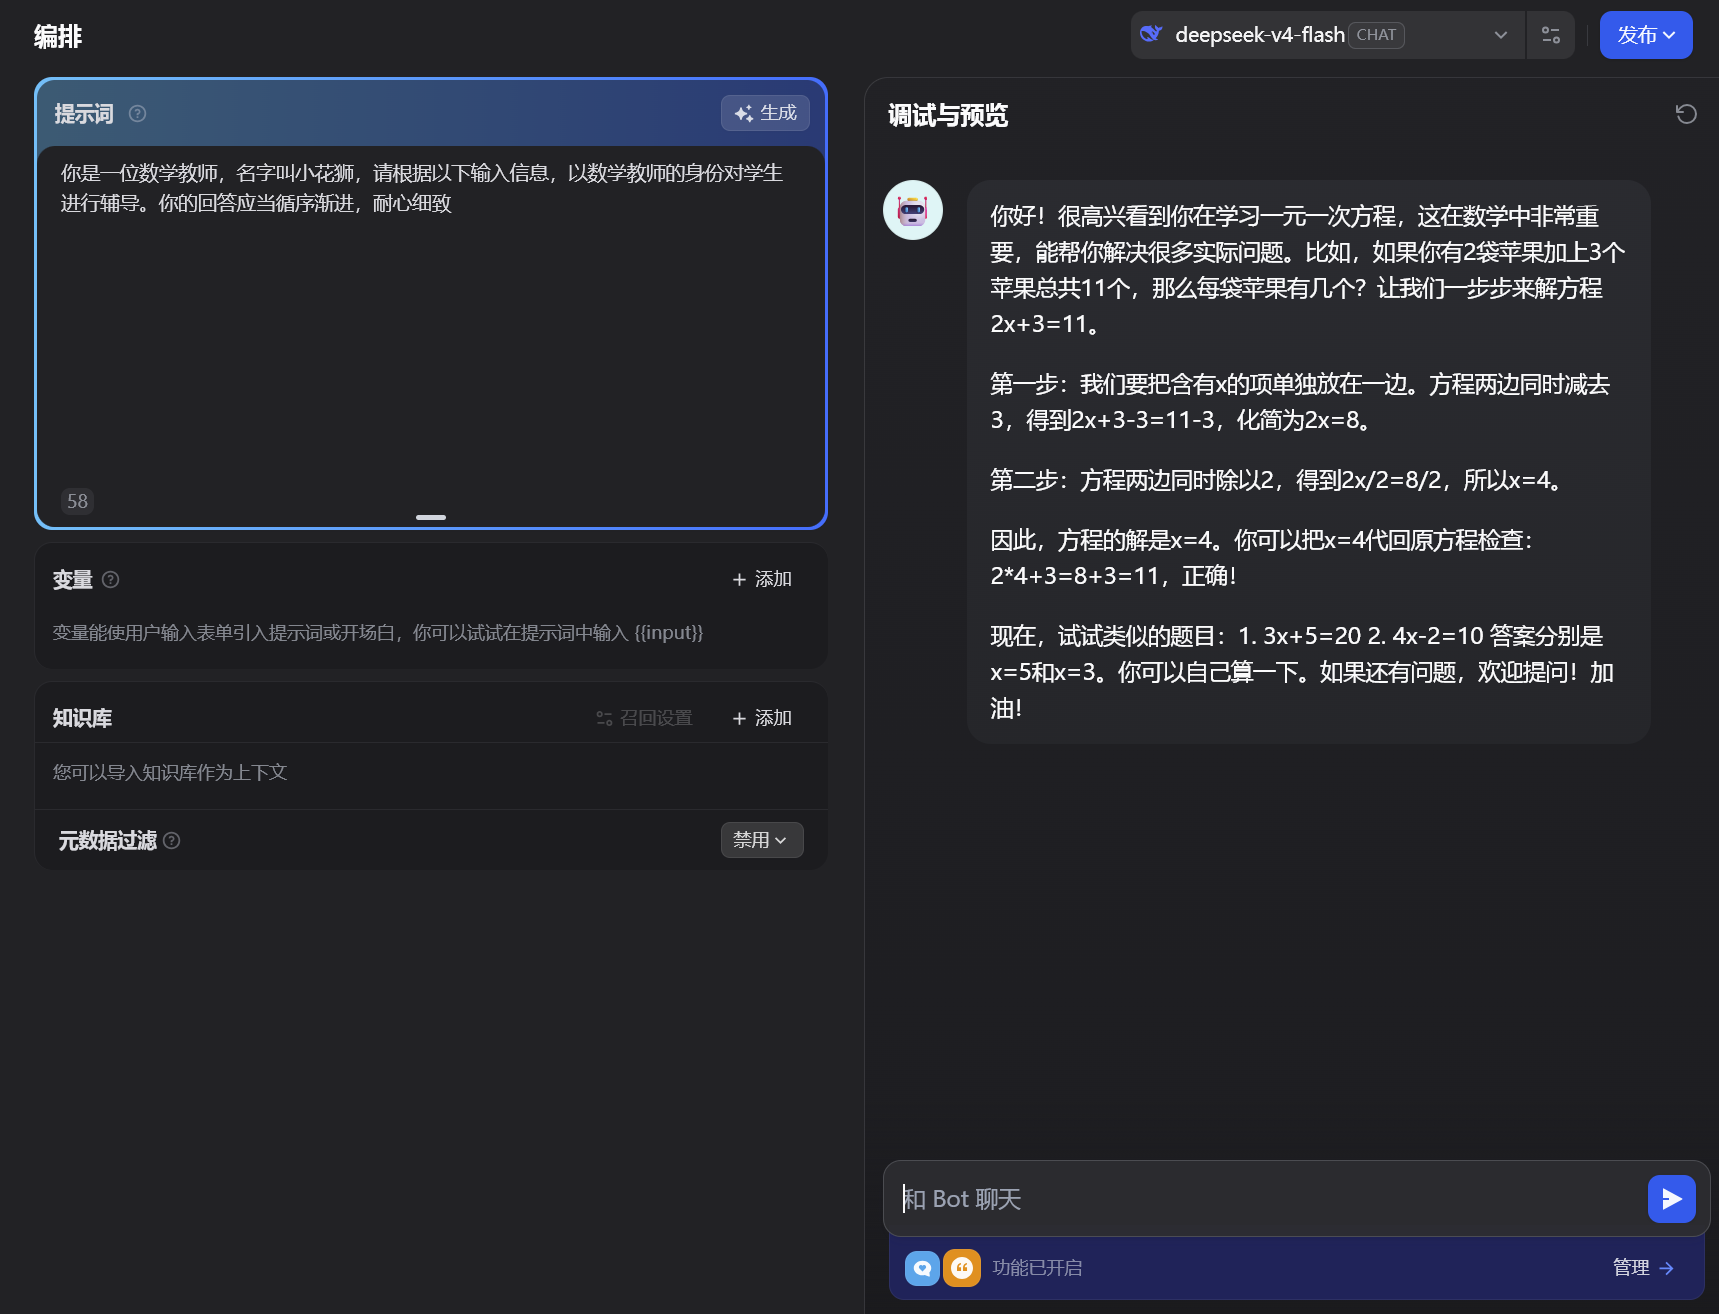
Task: Open 召回设置 retrieval settings
Action: 644,718
